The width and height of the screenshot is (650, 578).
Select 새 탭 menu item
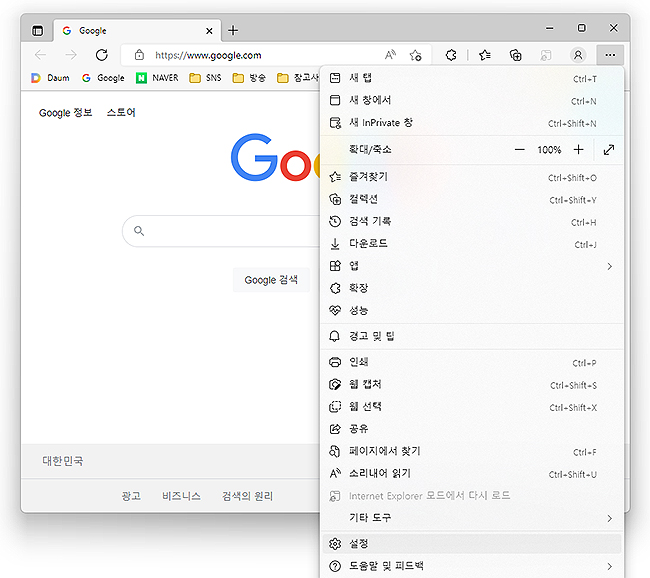coord(472,78)
